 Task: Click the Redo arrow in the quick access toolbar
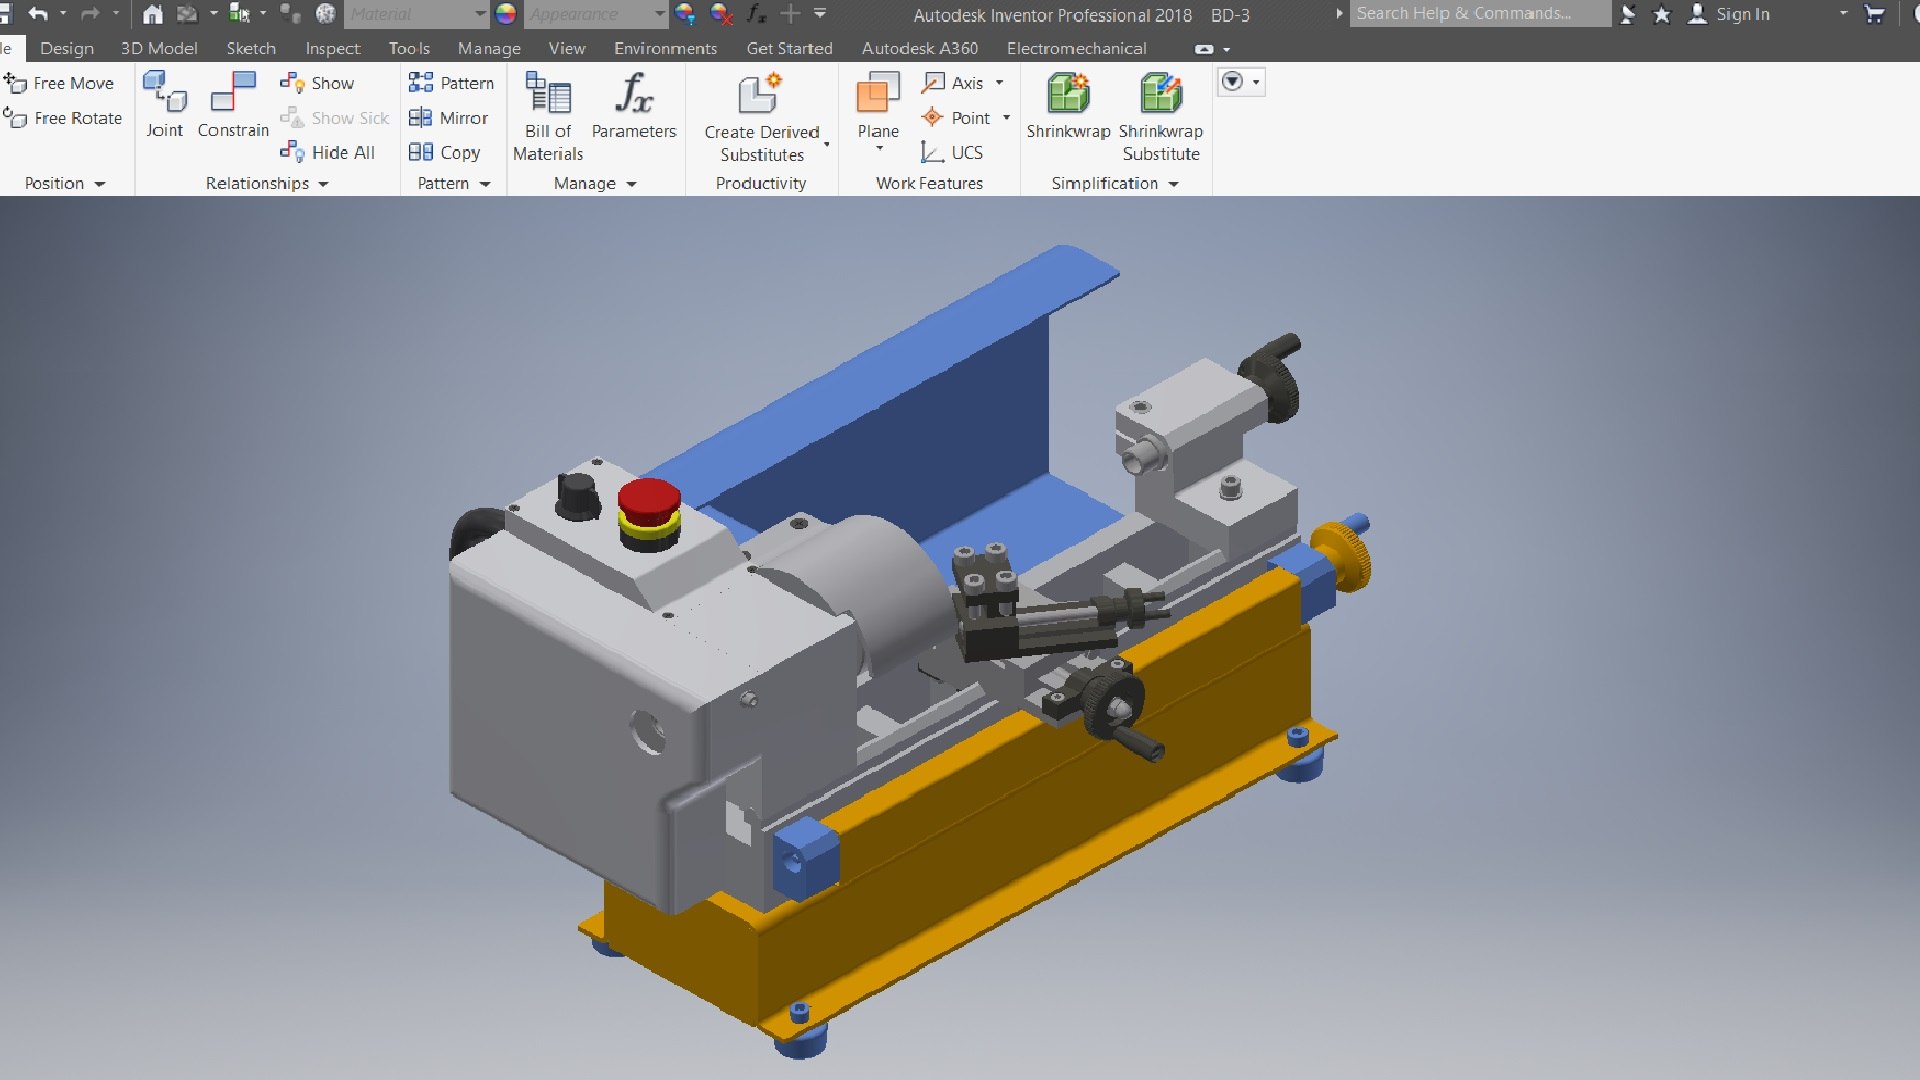pyautogui.click(x=90, y=14)
